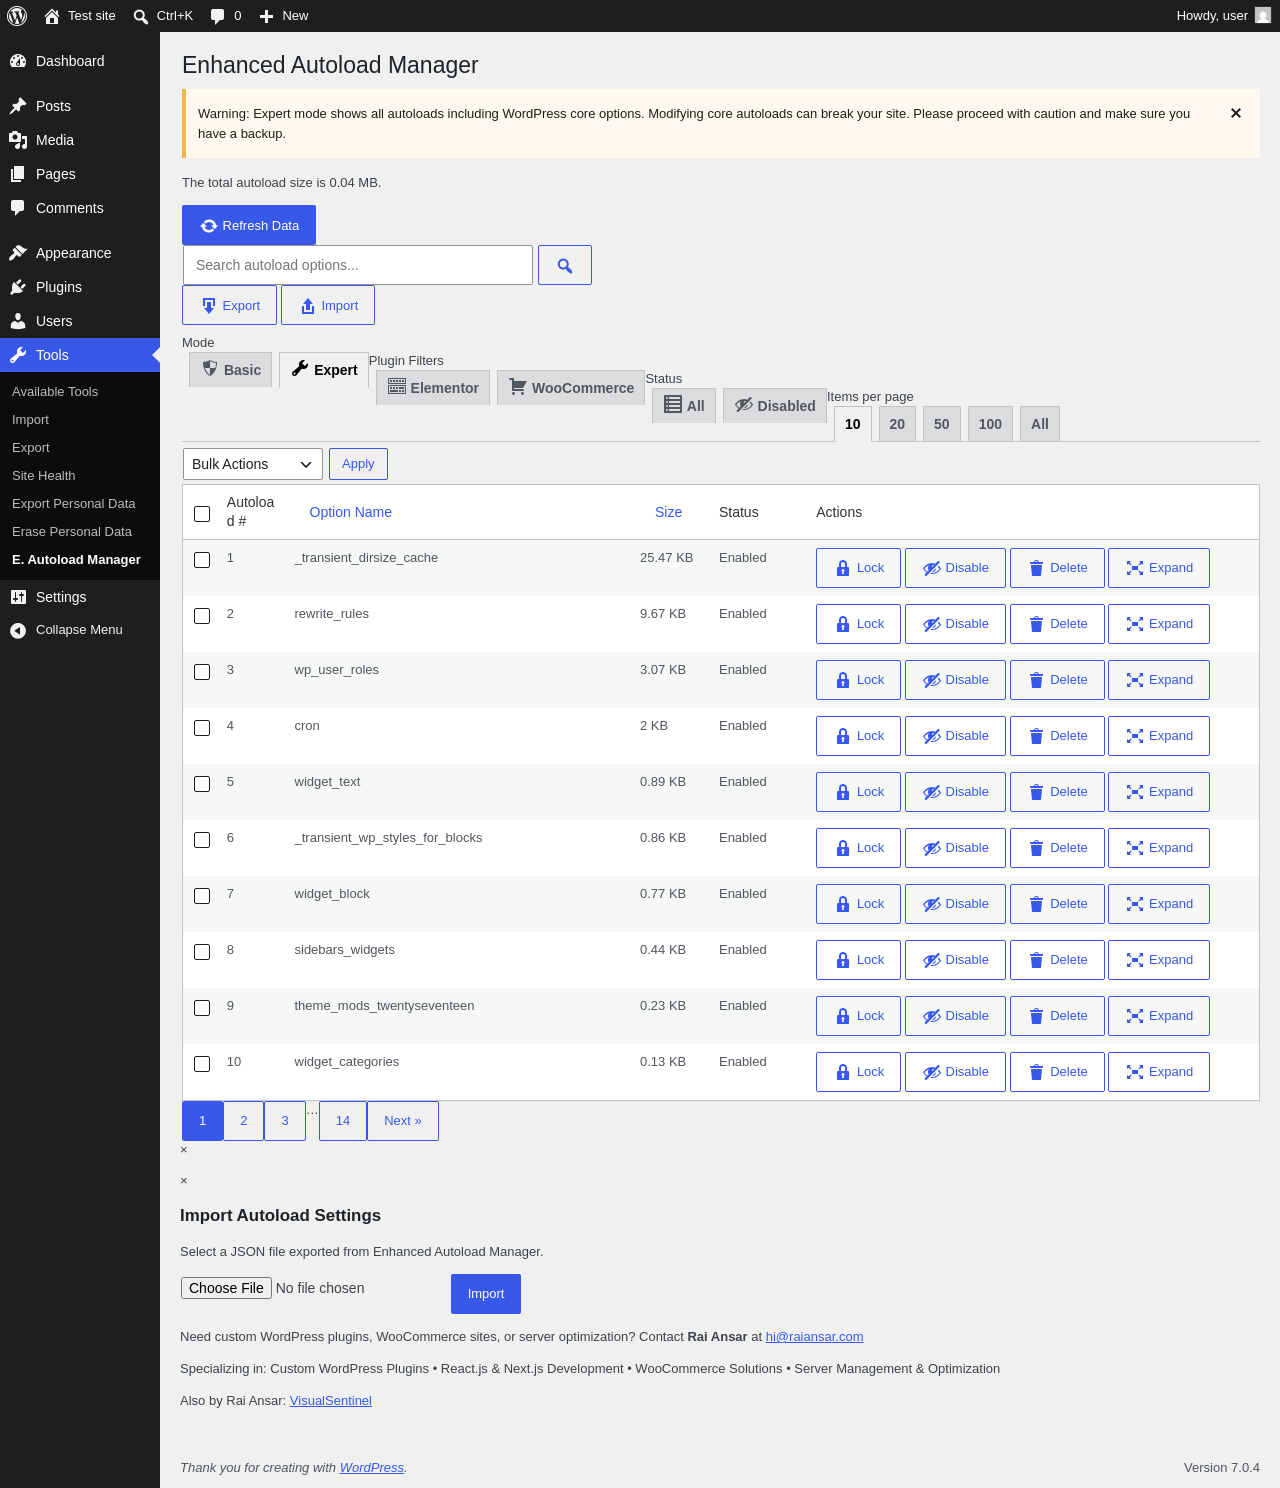Viewport: 1280px width, 1488px height.
Task: Click the Import button beside Export
Action: 328,305
